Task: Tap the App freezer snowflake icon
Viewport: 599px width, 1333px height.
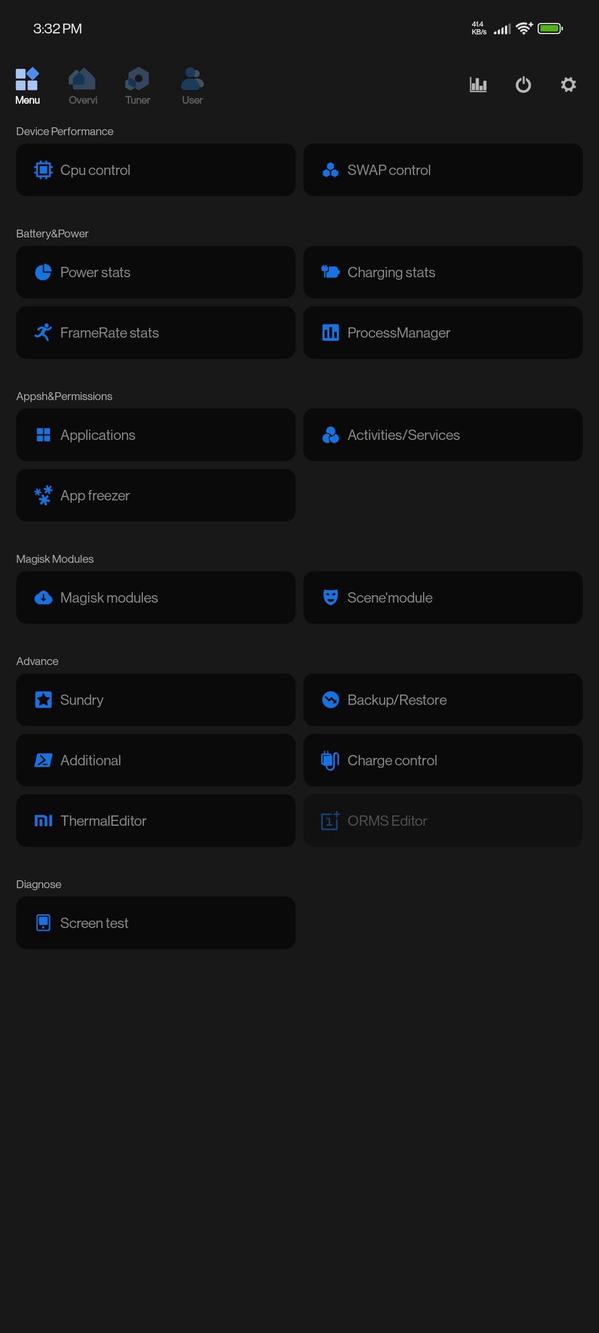Action: click(43, 495)
